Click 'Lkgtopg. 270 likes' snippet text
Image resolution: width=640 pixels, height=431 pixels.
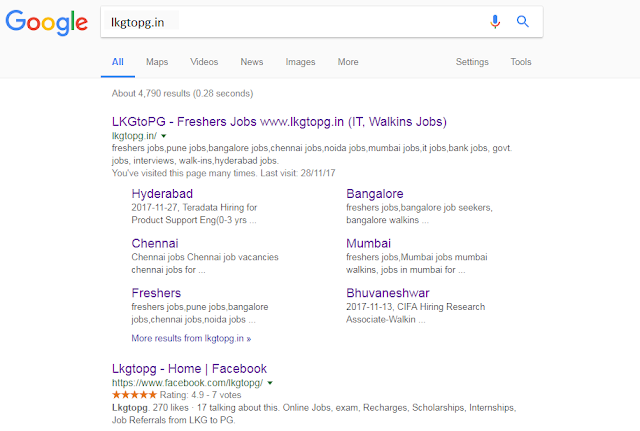[150, 408]
